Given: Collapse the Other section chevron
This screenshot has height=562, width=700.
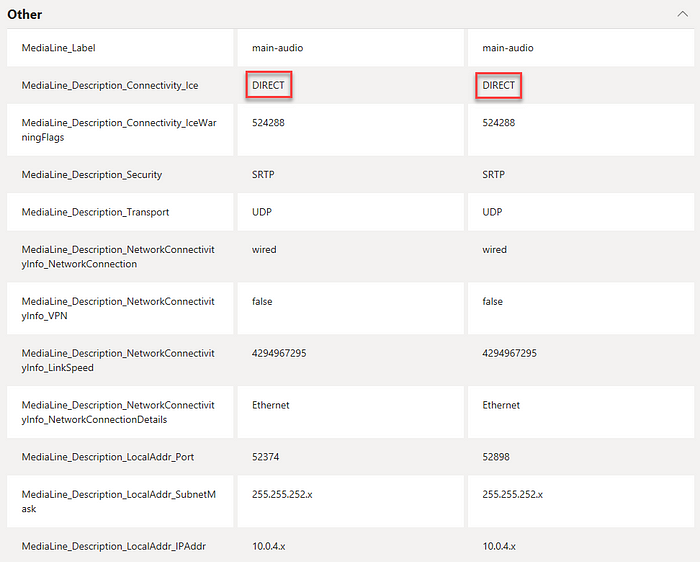Looking at the screenshot, I should (x=682, y=14).
